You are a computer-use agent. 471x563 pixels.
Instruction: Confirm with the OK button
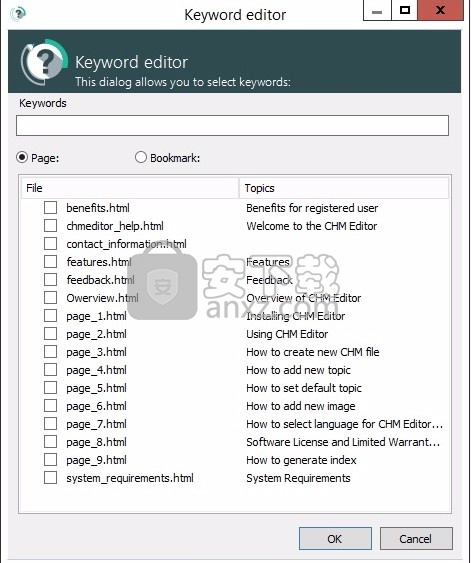tap(335, 539)
